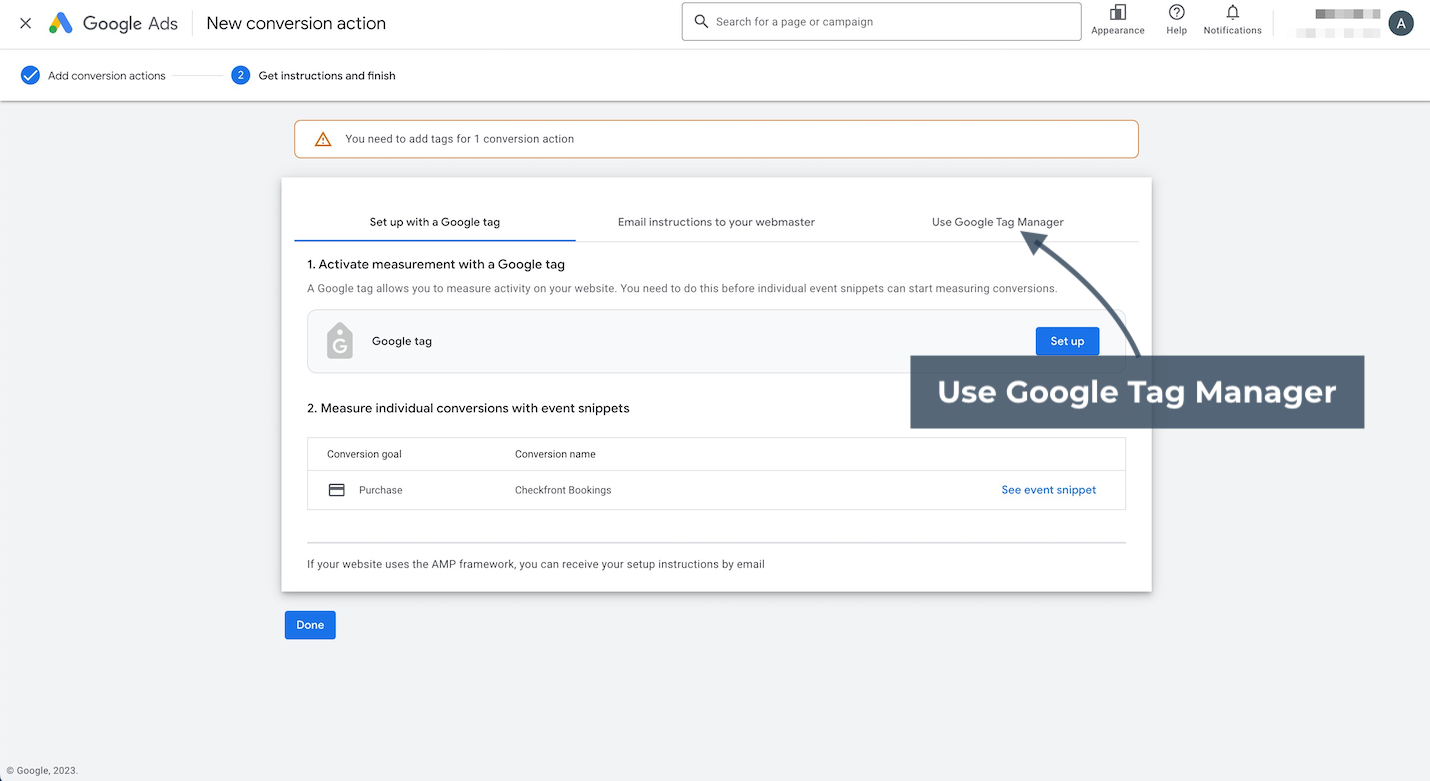The width and height of the screenshot is (1430, 781).
Task: Close the New conversion action page
Action: (x=26, y=23)
